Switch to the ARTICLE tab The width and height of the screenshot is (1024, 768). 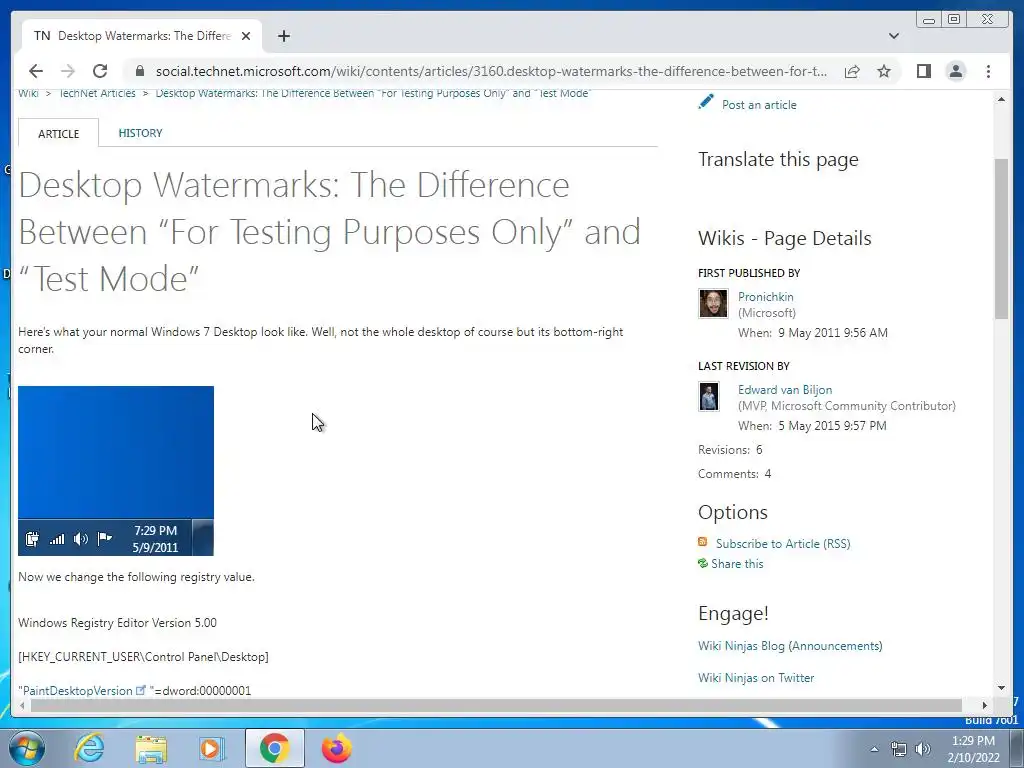(59, 133)
